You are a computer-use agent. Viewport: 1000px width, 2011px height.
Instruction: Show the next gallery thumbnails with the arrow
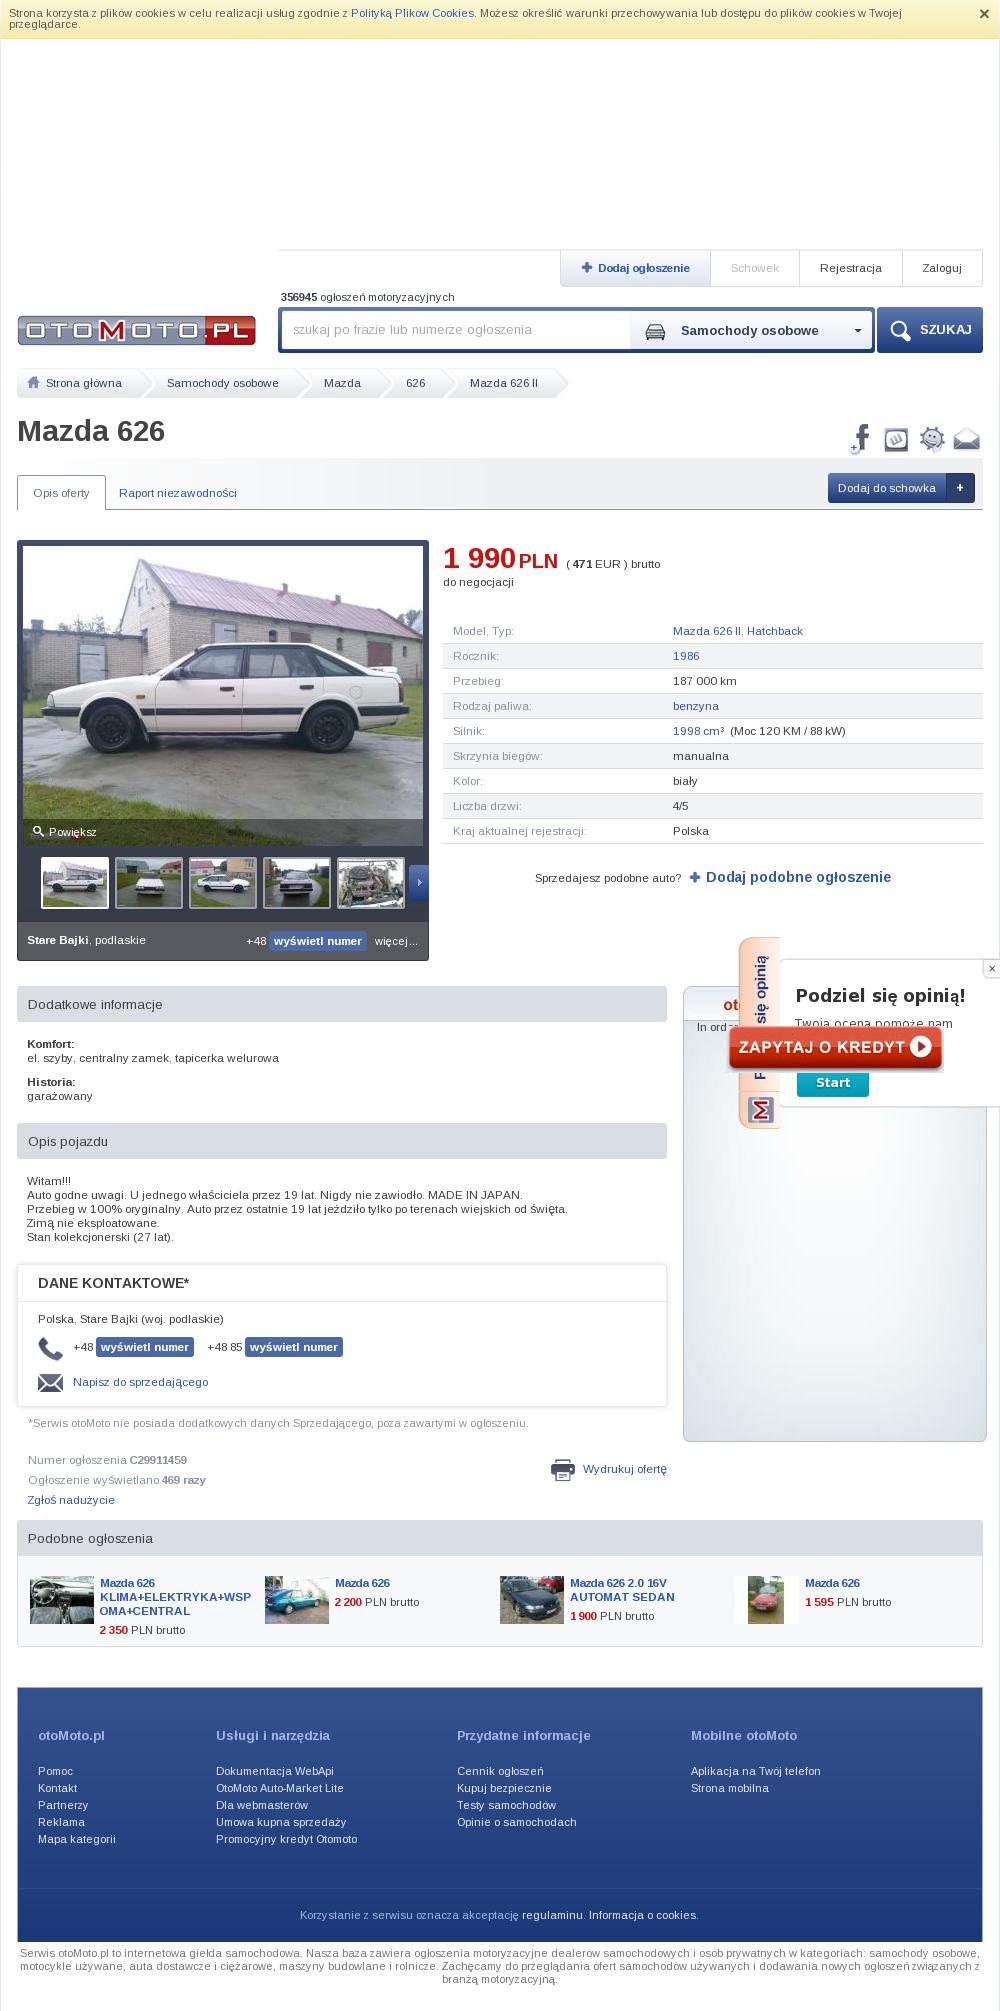[x=419, y=883]
